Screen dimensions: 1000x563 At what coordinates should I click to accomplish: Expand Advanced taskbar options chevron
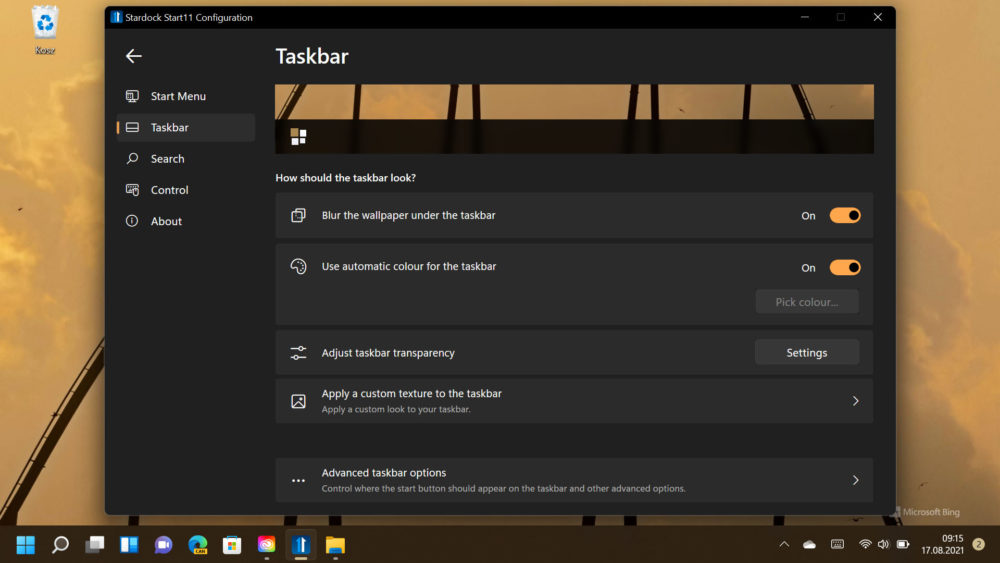[x=855, y=480]
